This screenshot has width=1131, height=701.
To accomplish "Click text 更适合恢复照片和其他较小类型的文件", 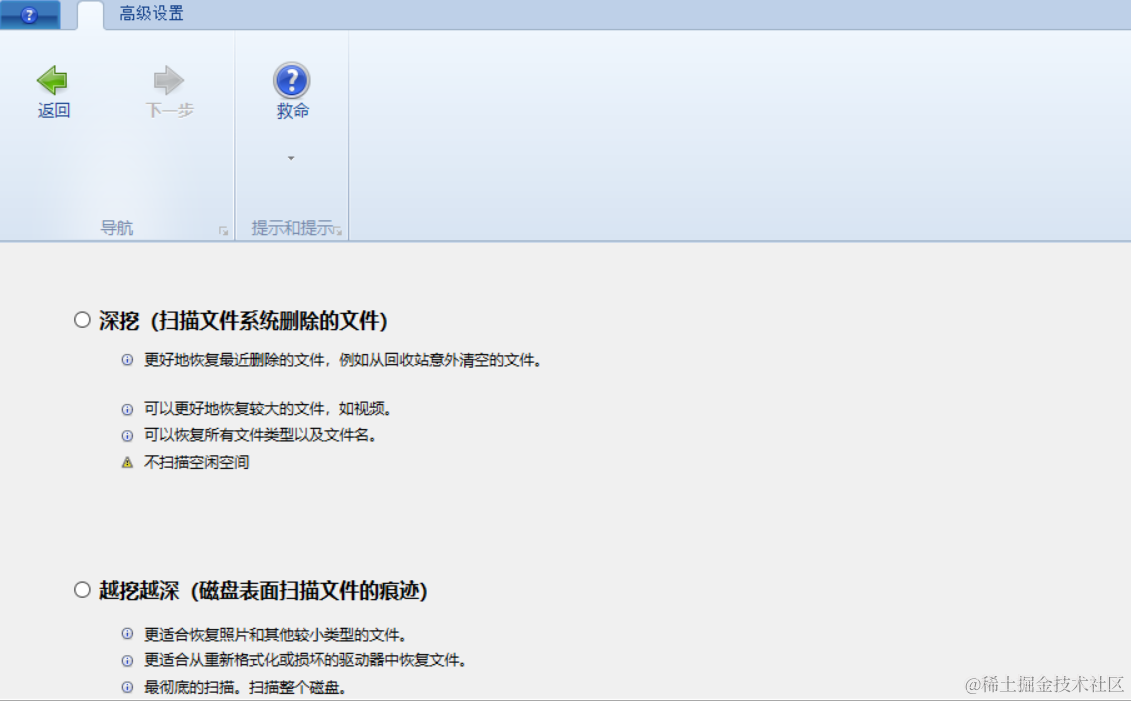I will tap(276, 635).
